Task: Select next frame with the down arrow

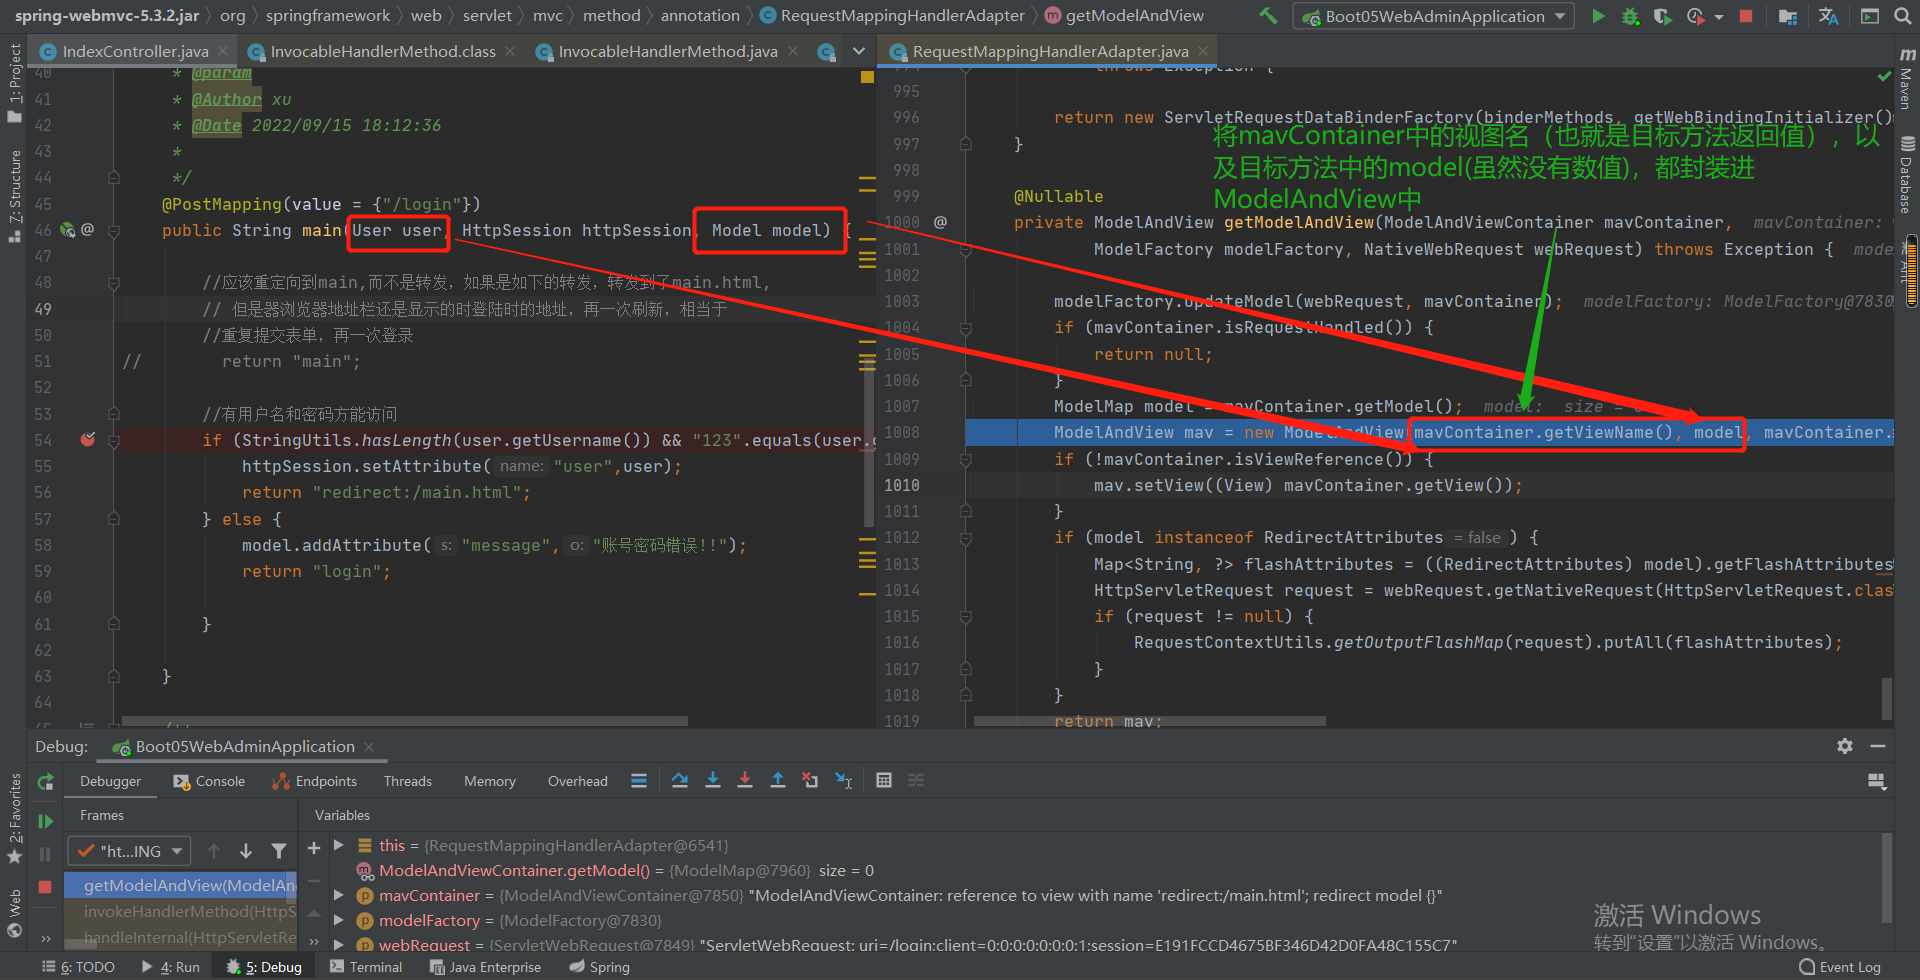Action: (246, 851)
